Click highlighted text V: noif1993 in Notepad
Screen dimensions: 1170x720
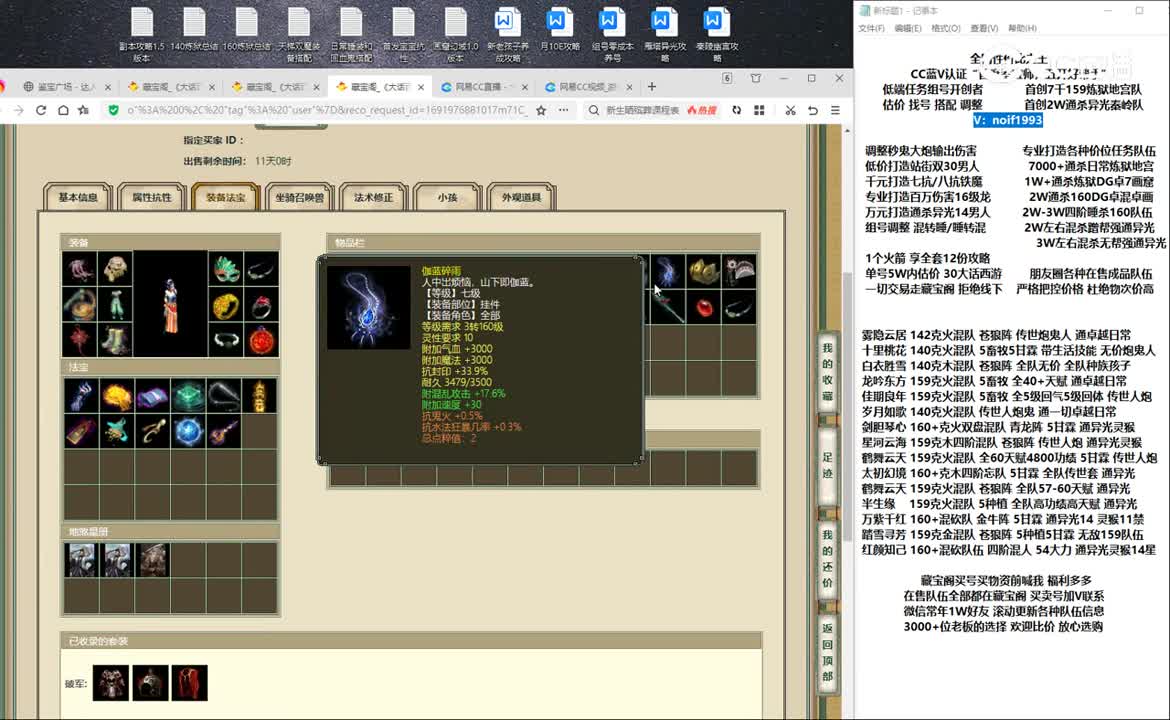[x=1007, y=120]
